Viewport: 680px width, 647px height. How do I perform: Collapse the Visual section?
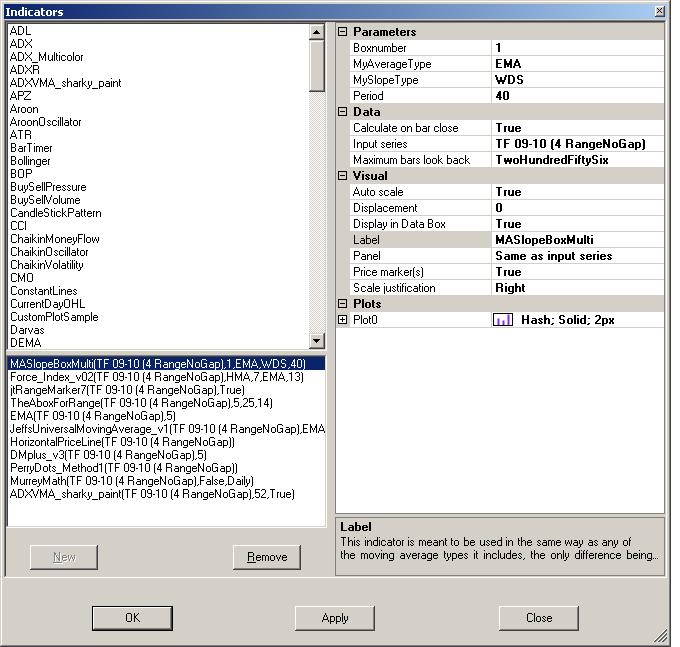click(343, 176)
